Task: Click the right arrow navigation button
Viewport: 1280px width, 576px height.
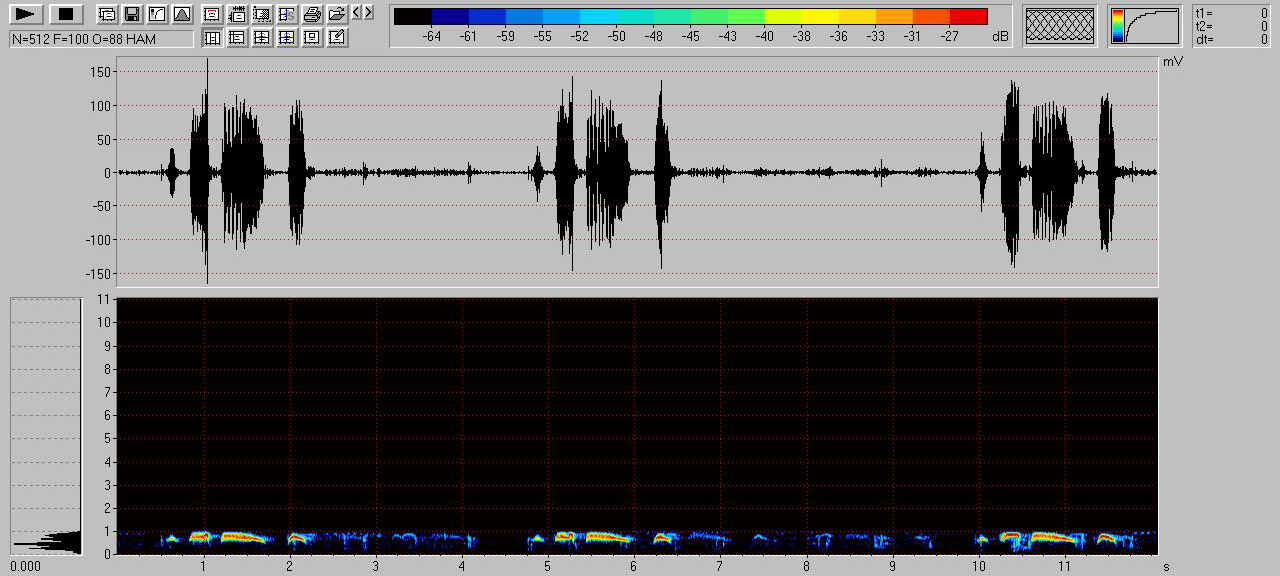Action: (369, 12)
